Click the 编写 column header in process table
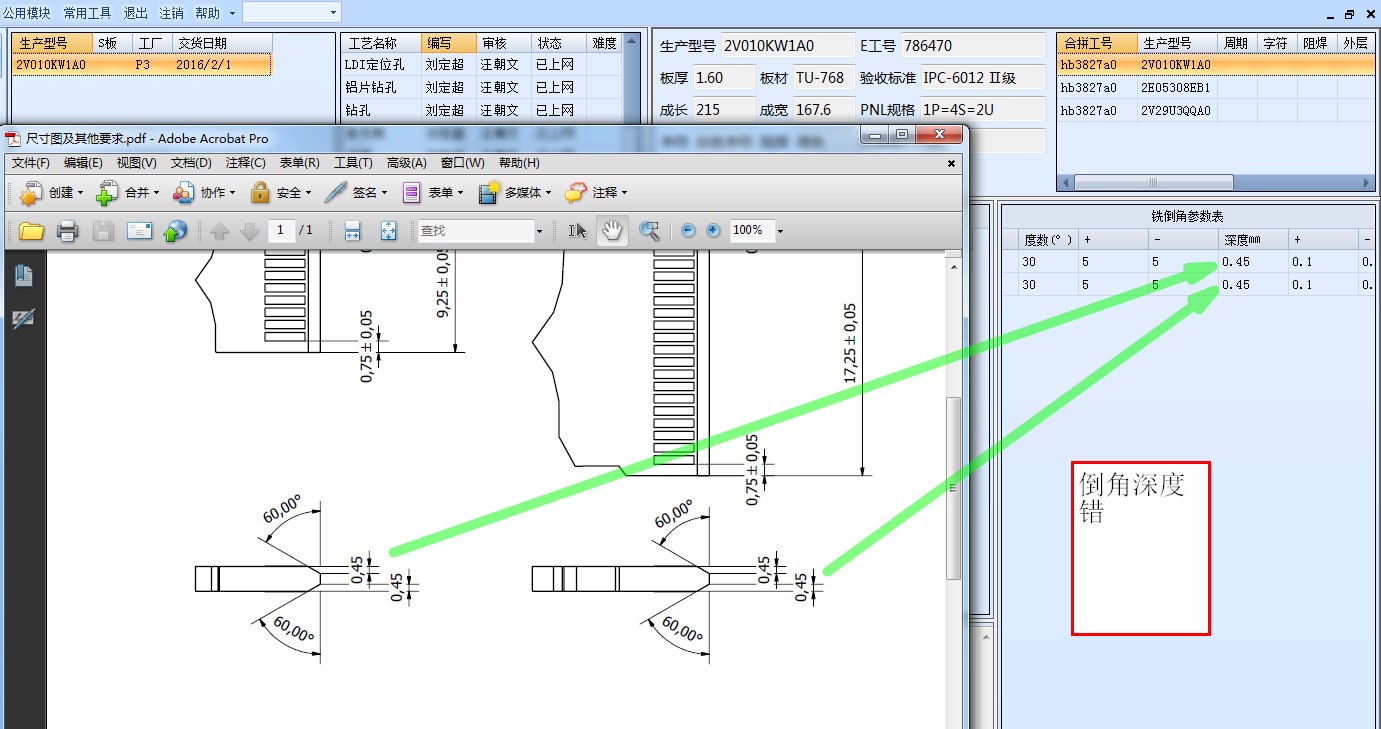1381x729 pixels. click(x=449, y=43)
